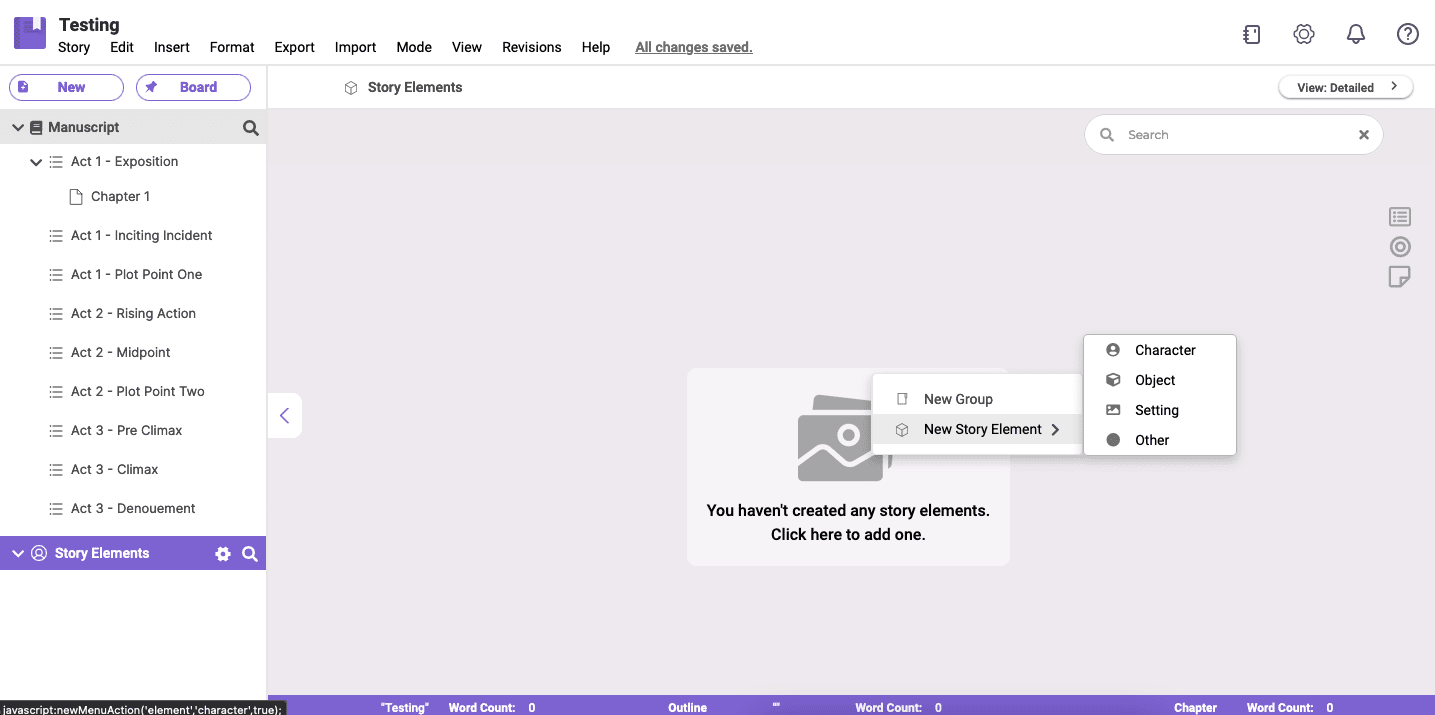Click the Object cube icon in submenu
Viewport: 1435px width, 715px height.
pyautogui.click(x=1113, y=380)
